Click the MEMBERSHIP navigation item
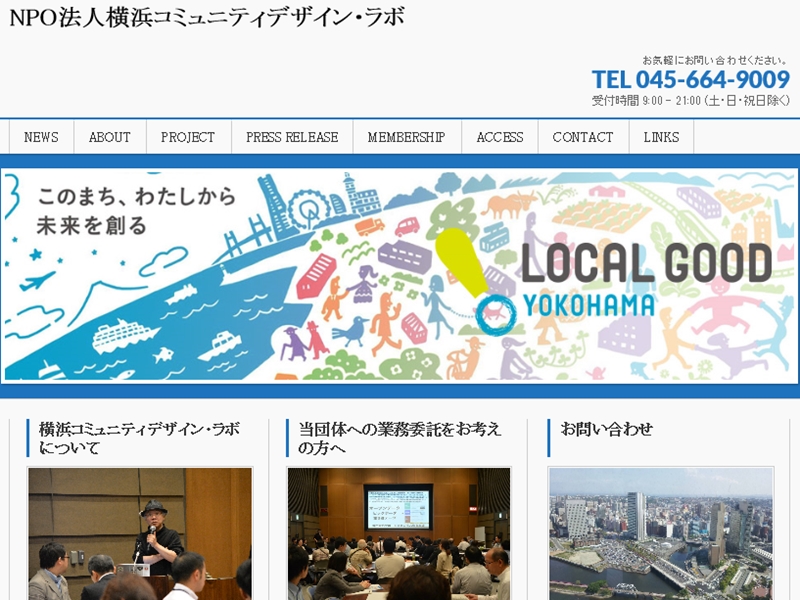The width and height of the screenshot is (800, 600). tap(406, 137)
